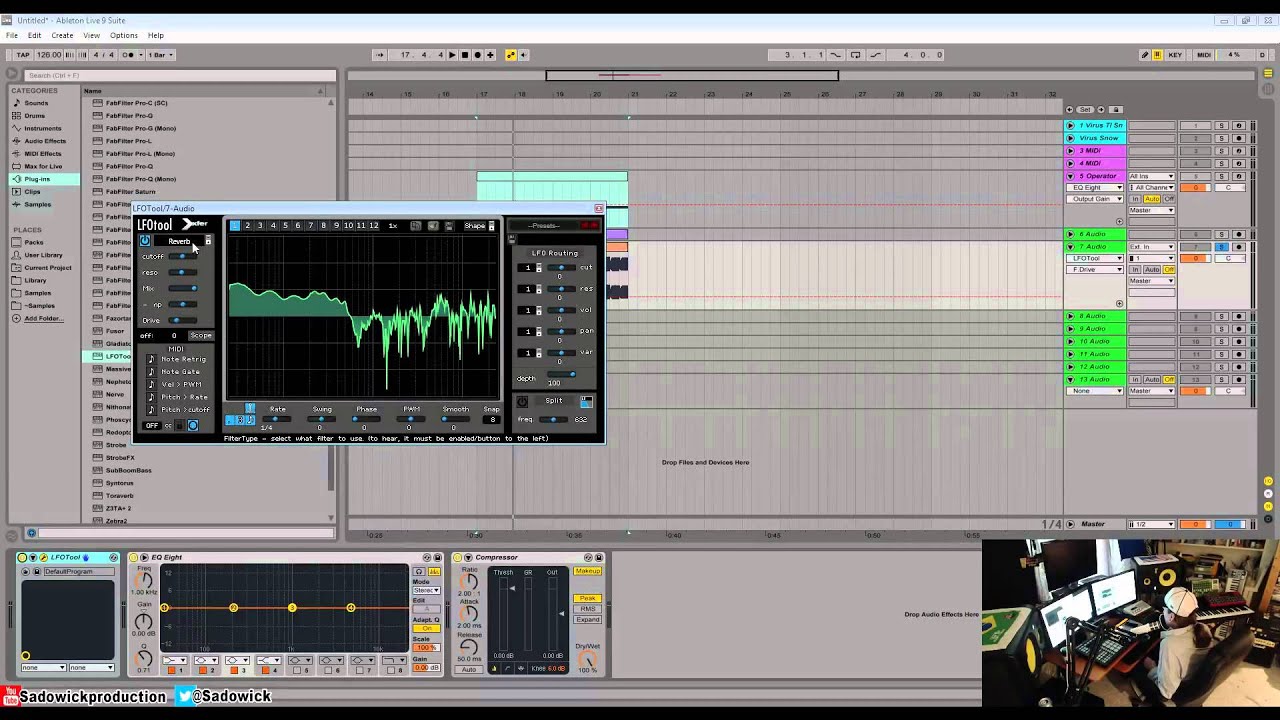Select Instruments category in browser
1280x720 pixels.
pyautogui.click(x=43, y=128)
